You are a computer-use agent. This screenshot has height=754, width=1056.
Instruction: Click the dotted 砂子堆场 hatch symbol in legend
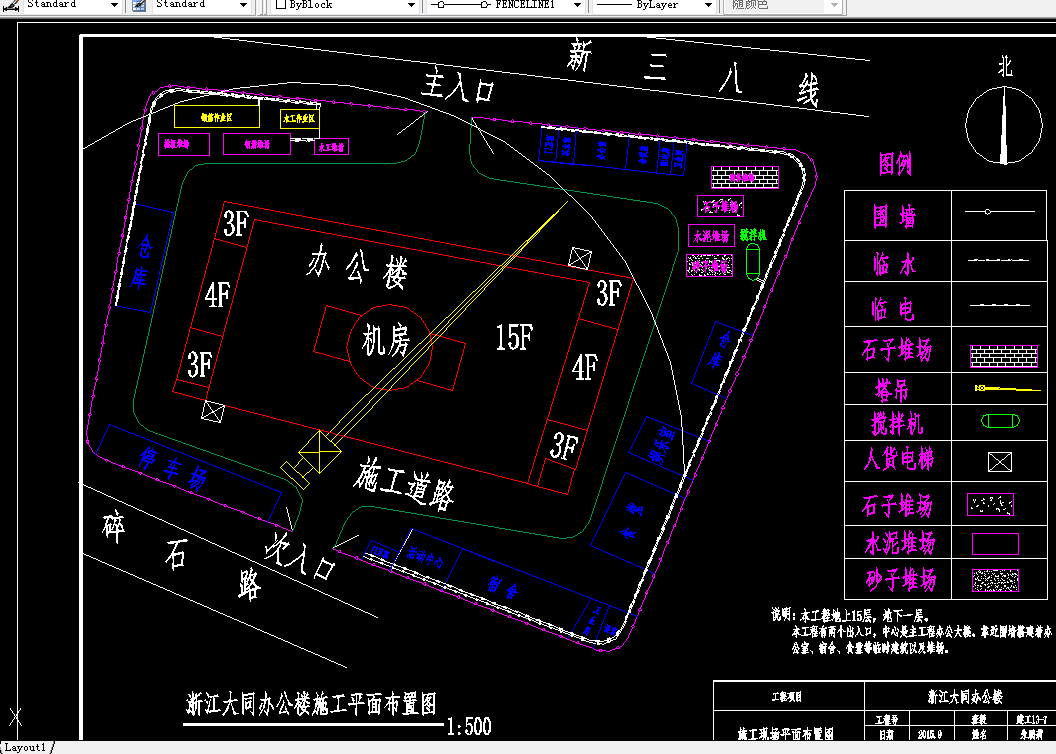[997, 578]
